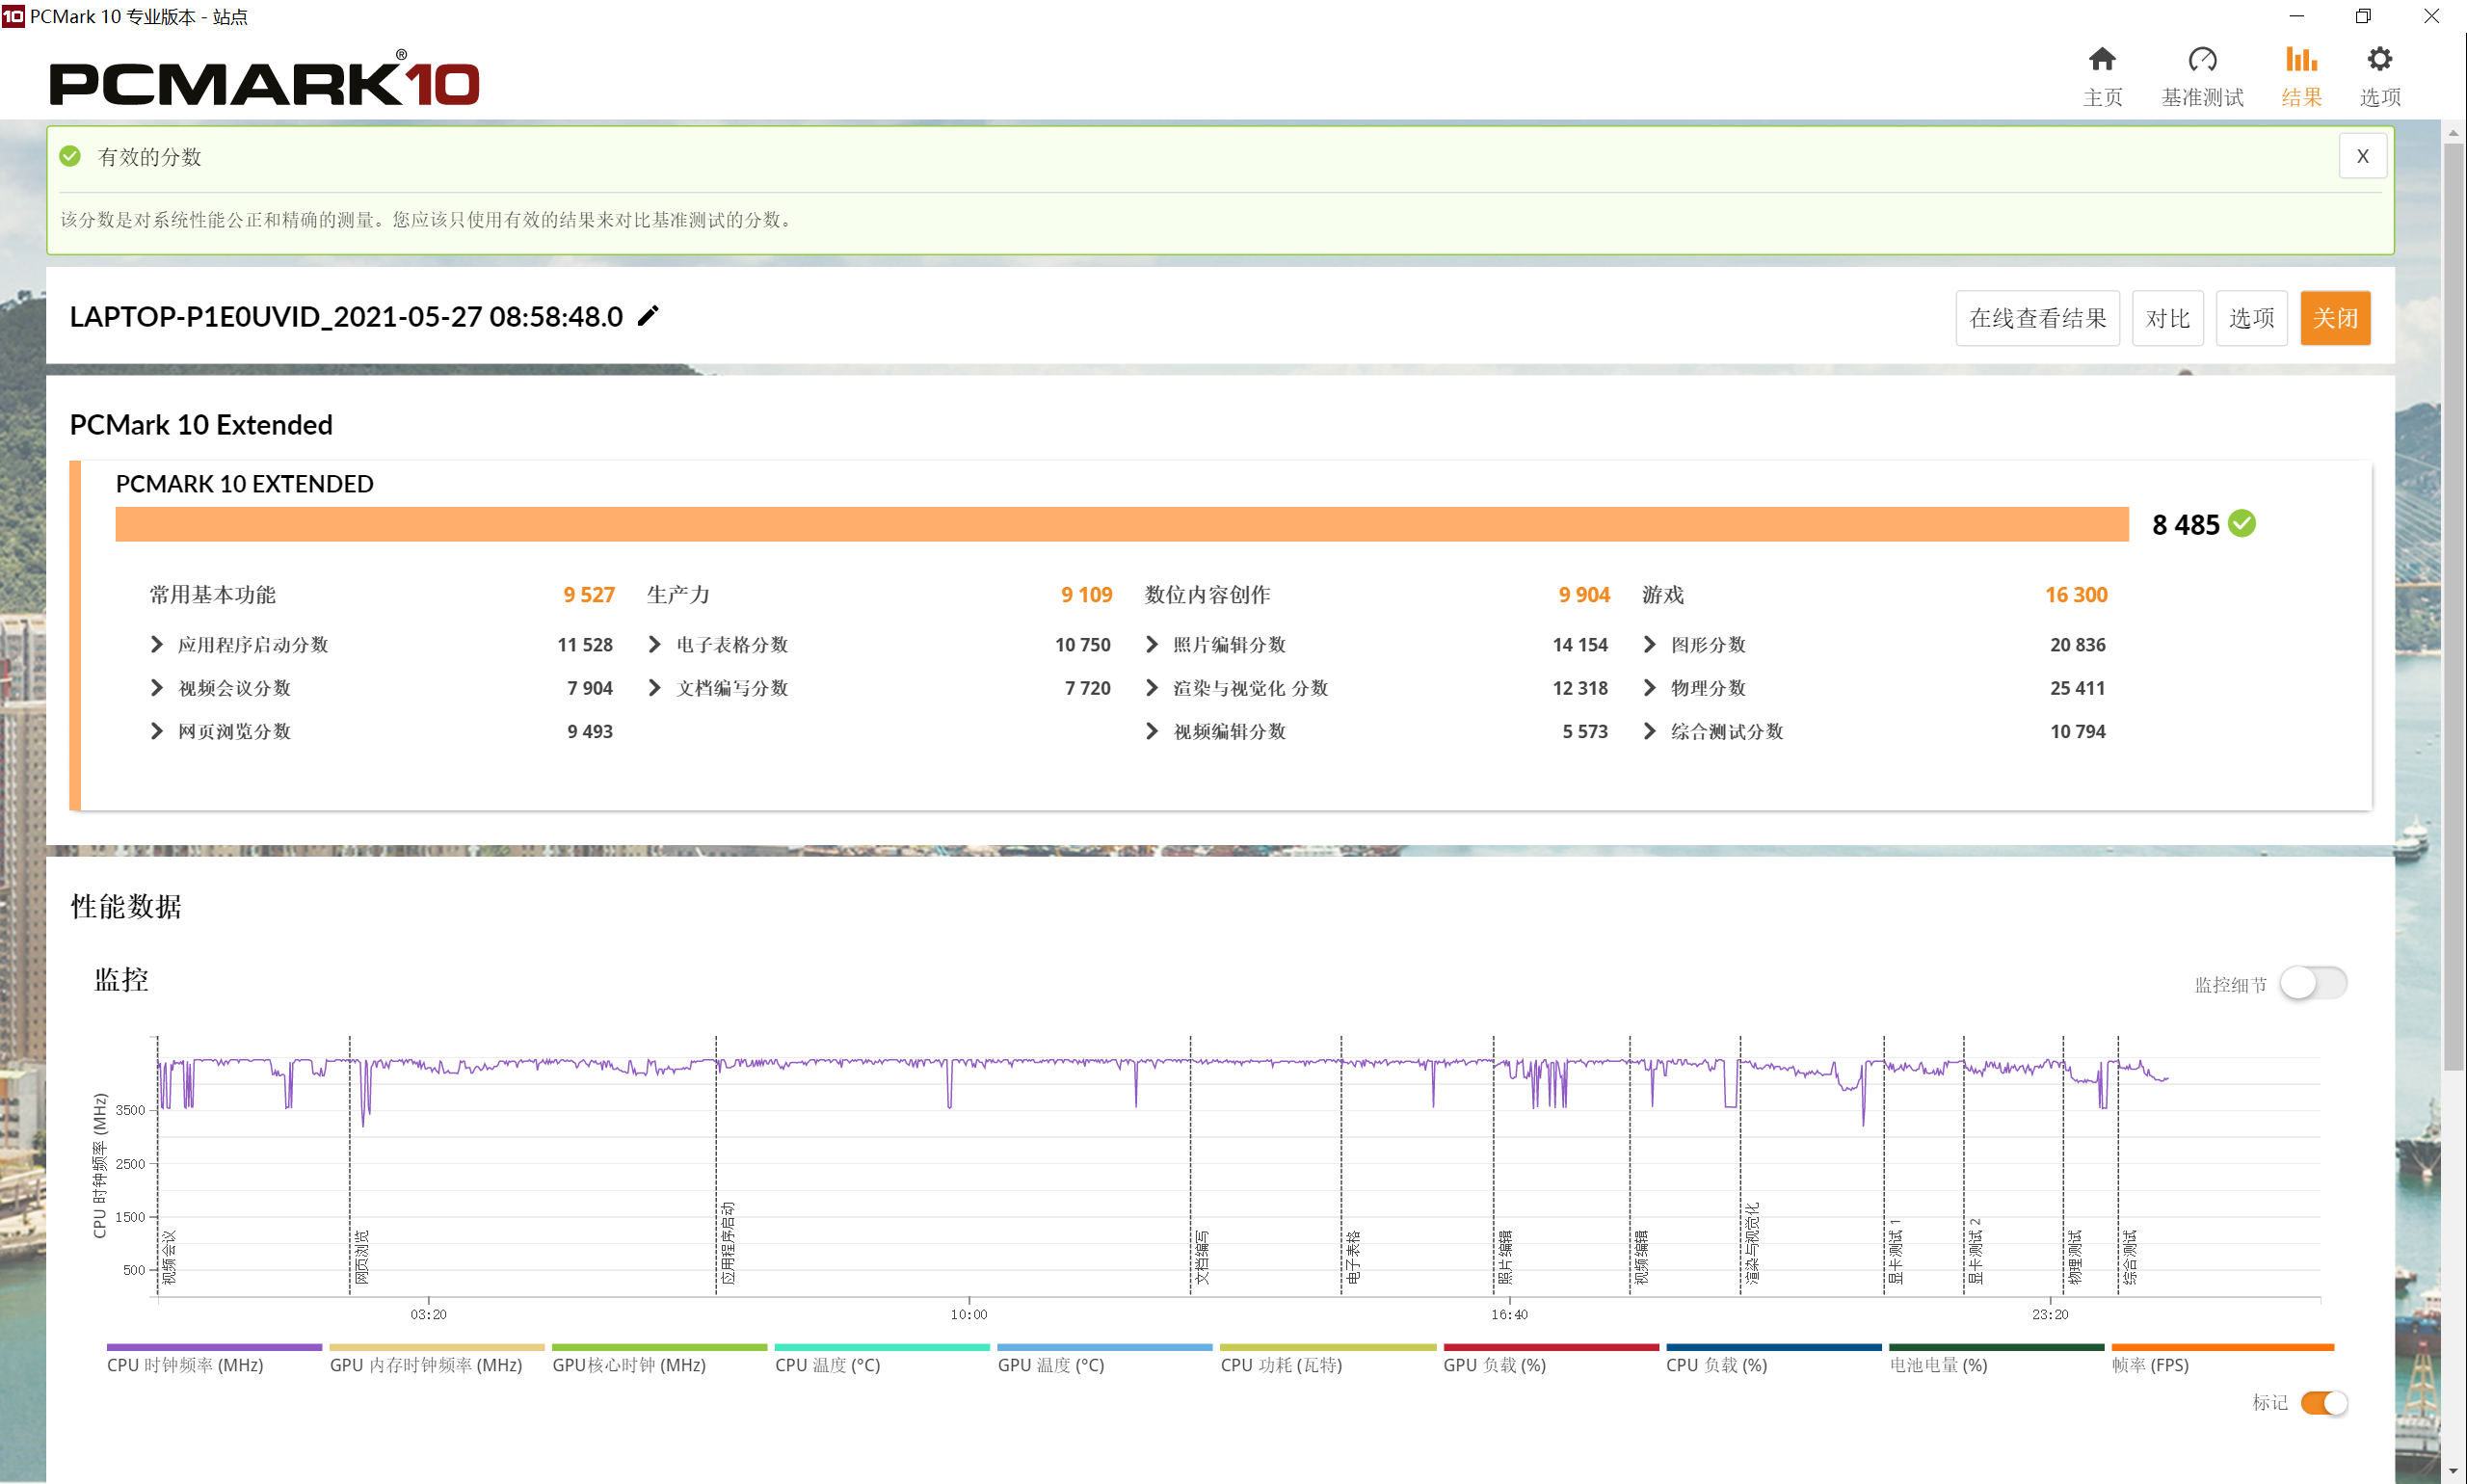2467x1484 pixels.
Task: Select the Results (结果) bar chart icon
Action: pyautogui.click(x=2300, y=60)
